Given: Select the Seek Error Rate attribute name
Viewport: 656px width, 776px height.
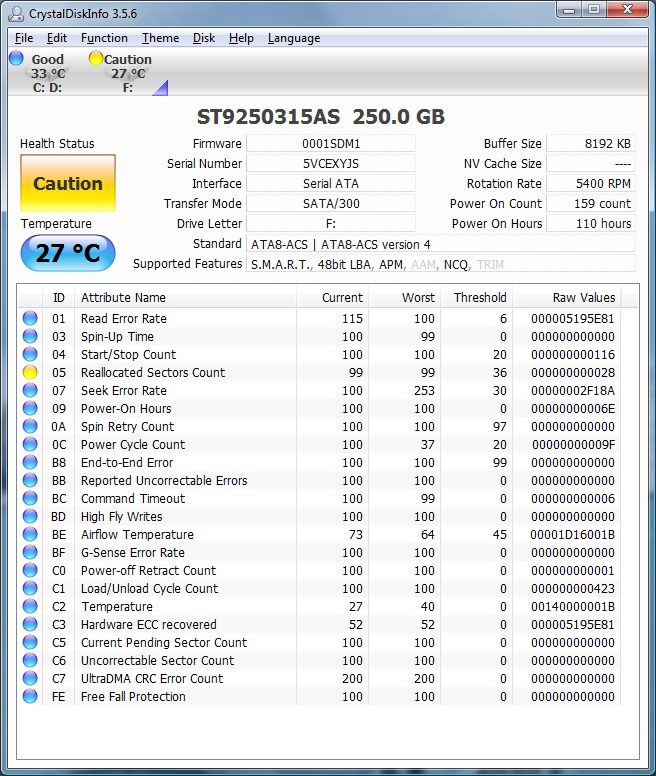Looking at the screenshot, I should [124, 390].
